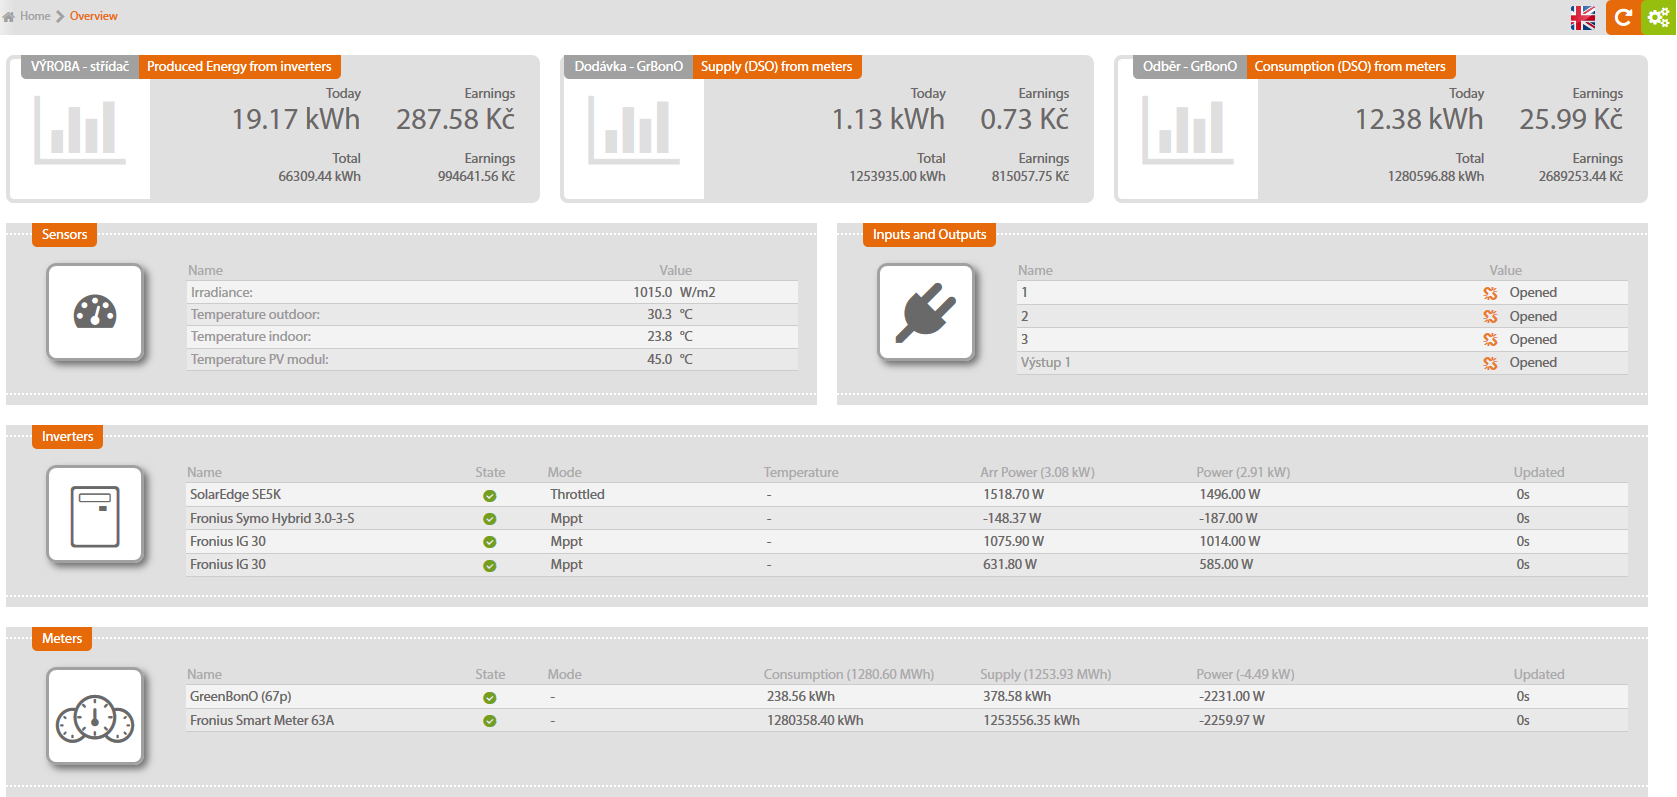Open the GreenBonO (67p) meter row
1677x797 pixels.
241,697
